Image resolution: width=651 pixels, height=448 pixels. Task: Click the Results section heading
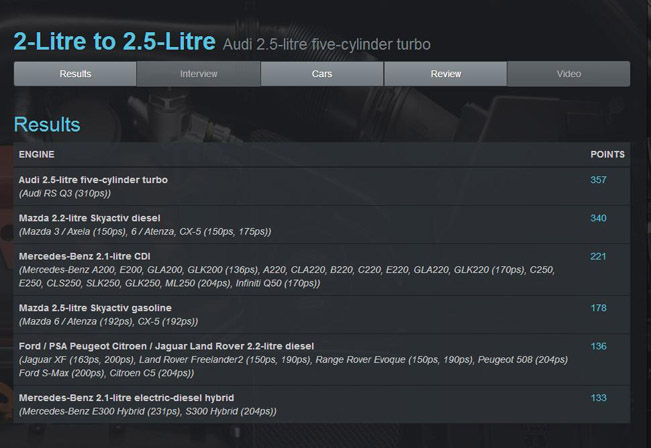coord(47,125)
